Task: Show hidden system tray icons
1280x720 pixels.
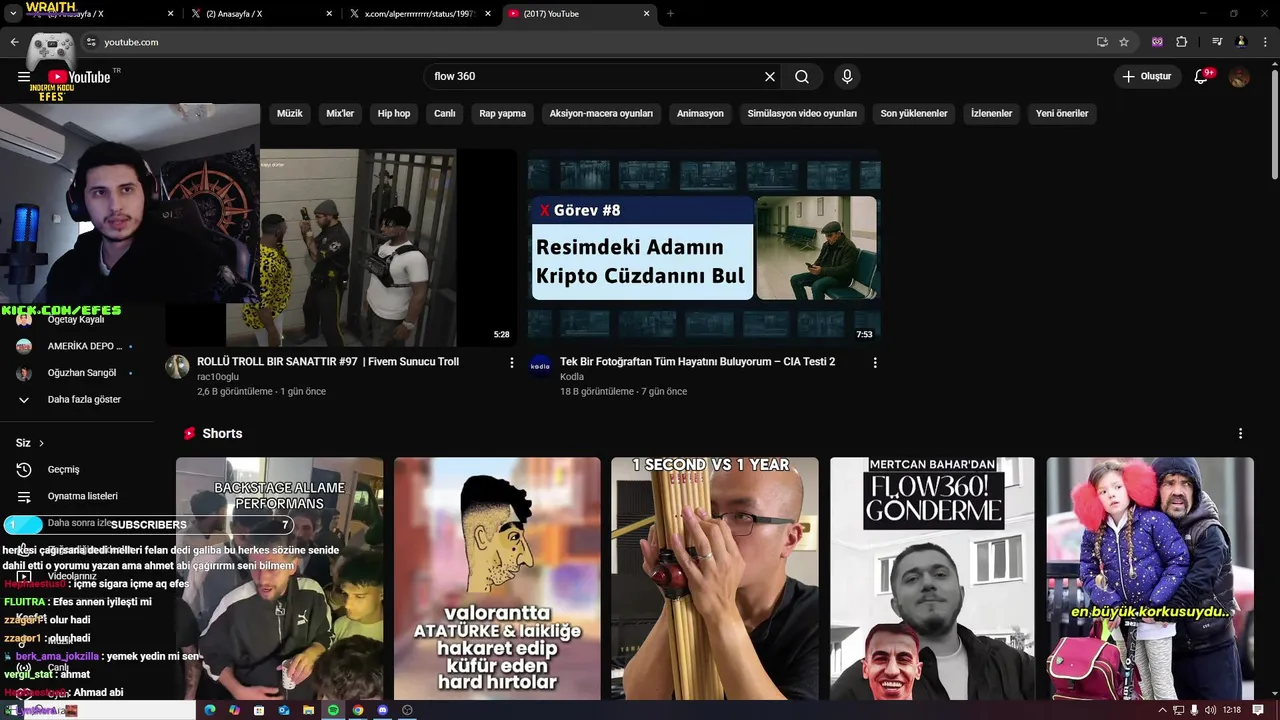Action: 1162,710
